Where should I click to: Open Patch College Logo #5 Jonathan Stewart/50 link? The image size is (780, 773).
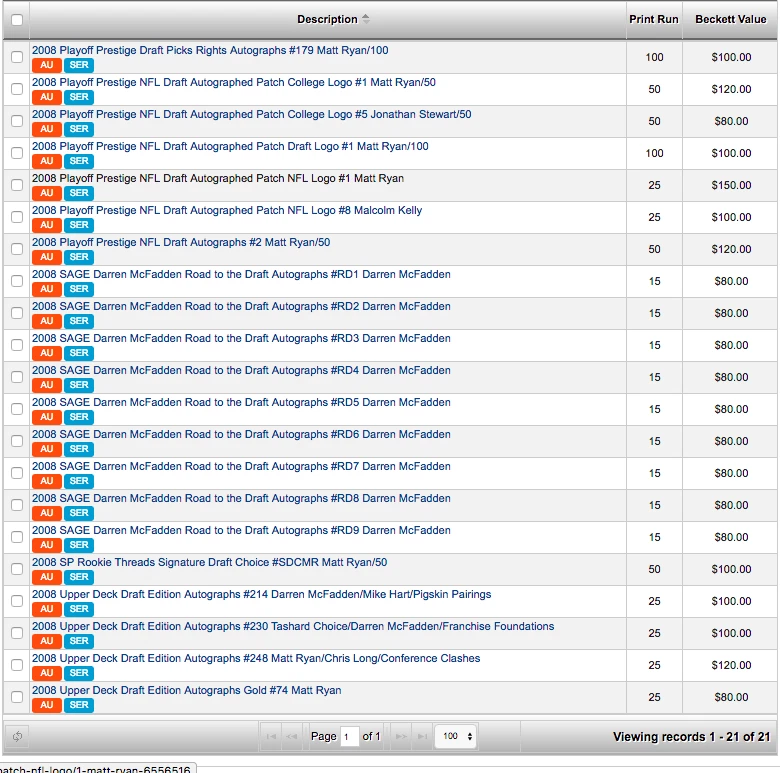(x=252, y=114)
